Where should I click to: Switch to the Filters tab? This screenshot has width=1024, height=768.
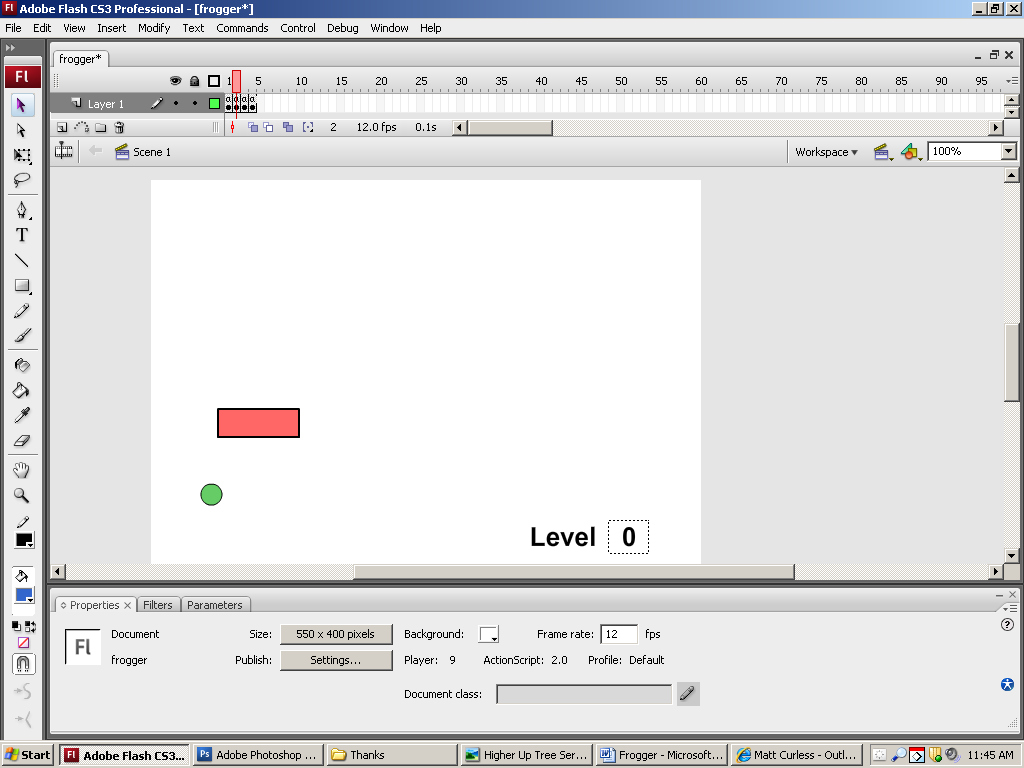pos(158,605)
